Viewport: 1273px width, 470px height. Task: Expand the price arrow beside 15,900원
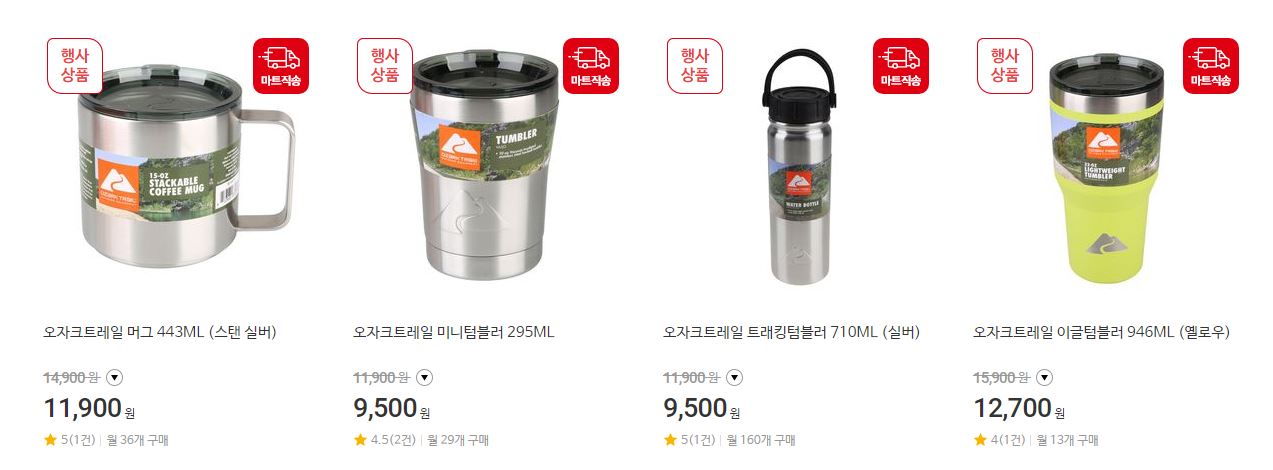(1044, 378)
